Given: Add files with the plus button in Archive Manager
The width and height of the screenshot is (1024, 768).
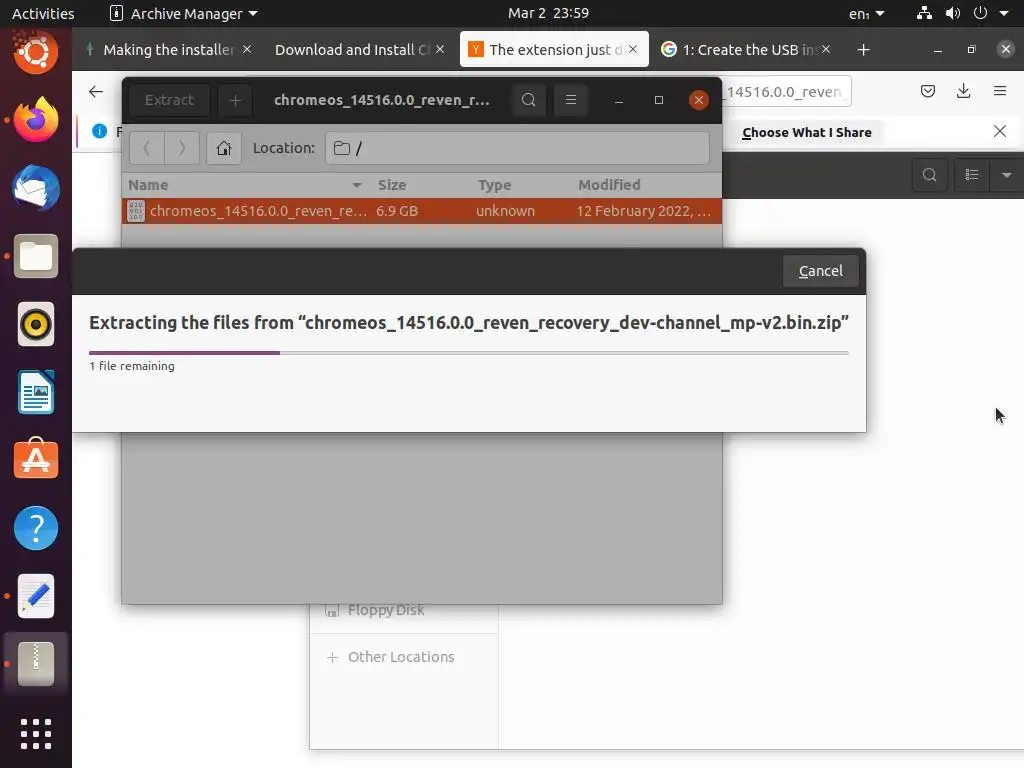Looking at the screenshot, I should pyautogui.click(x=235, y=100).
